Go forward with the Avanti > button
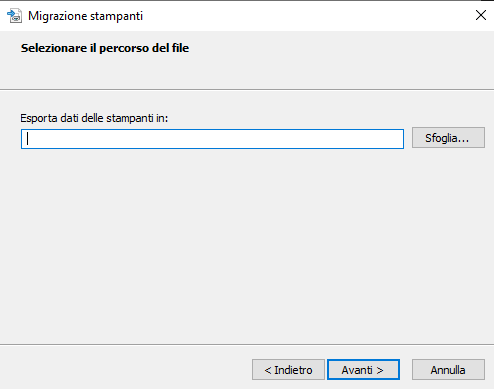 pyautogui.click(x=363, y=370)
